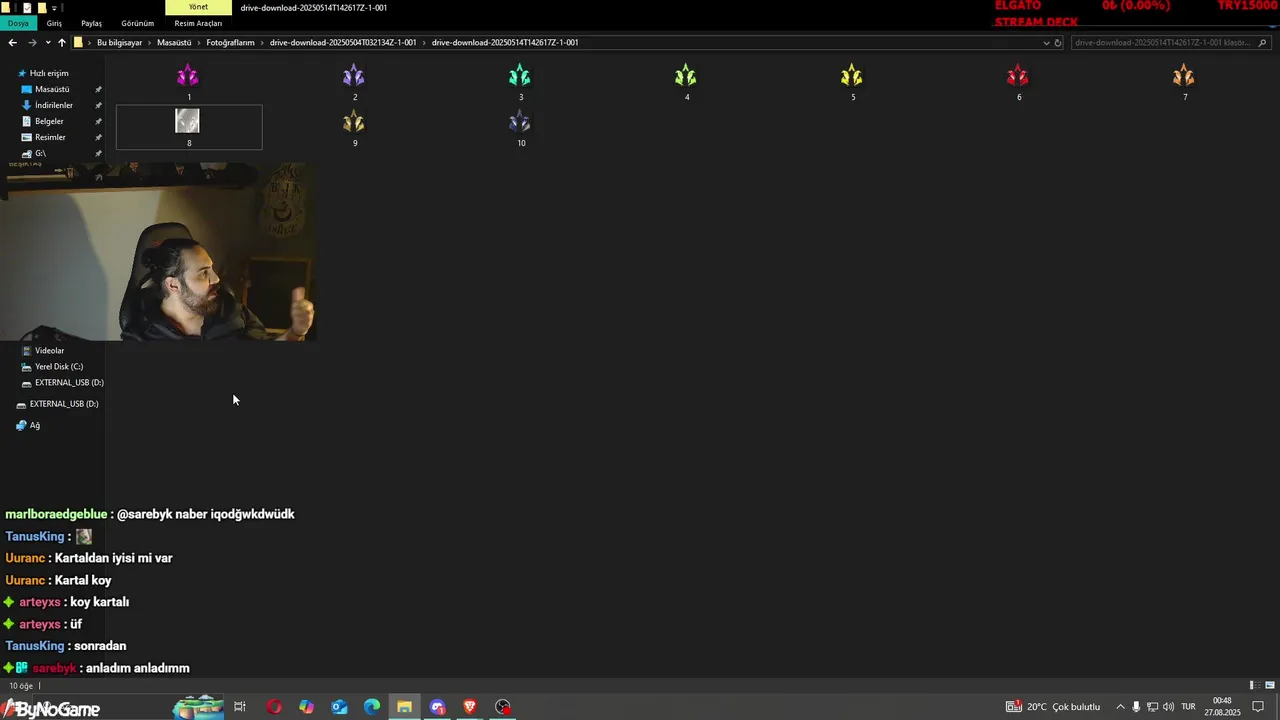1280x720 pixels.
Task: Go back with the Back arrow
Action: point(12,42)
